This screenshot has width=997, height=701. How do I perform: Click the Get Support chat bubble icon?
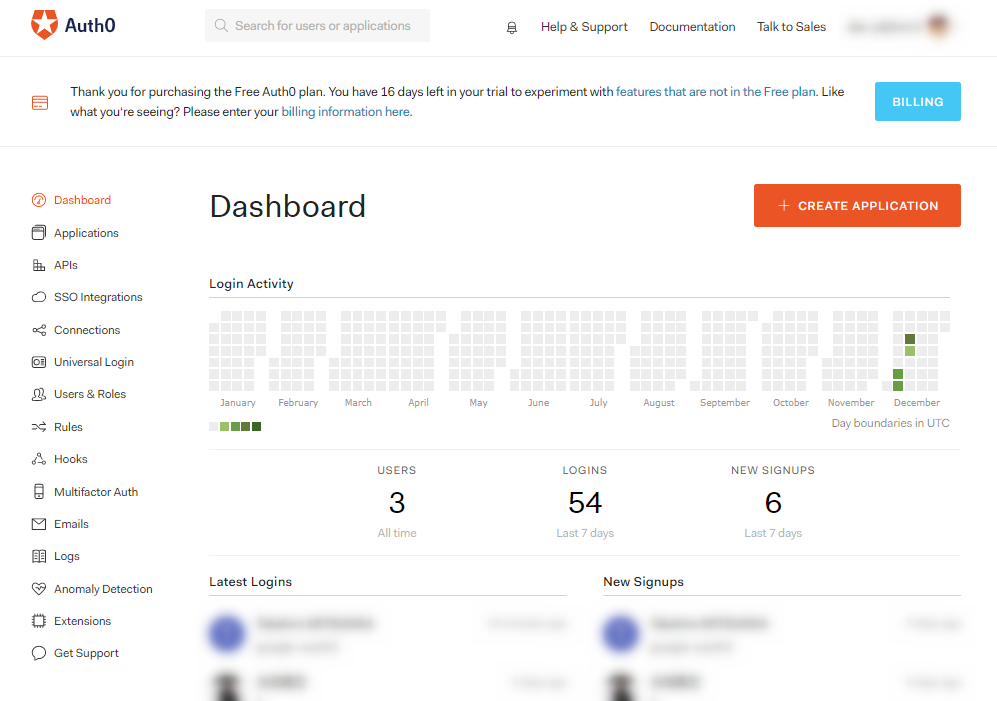[x=39, y=653]
